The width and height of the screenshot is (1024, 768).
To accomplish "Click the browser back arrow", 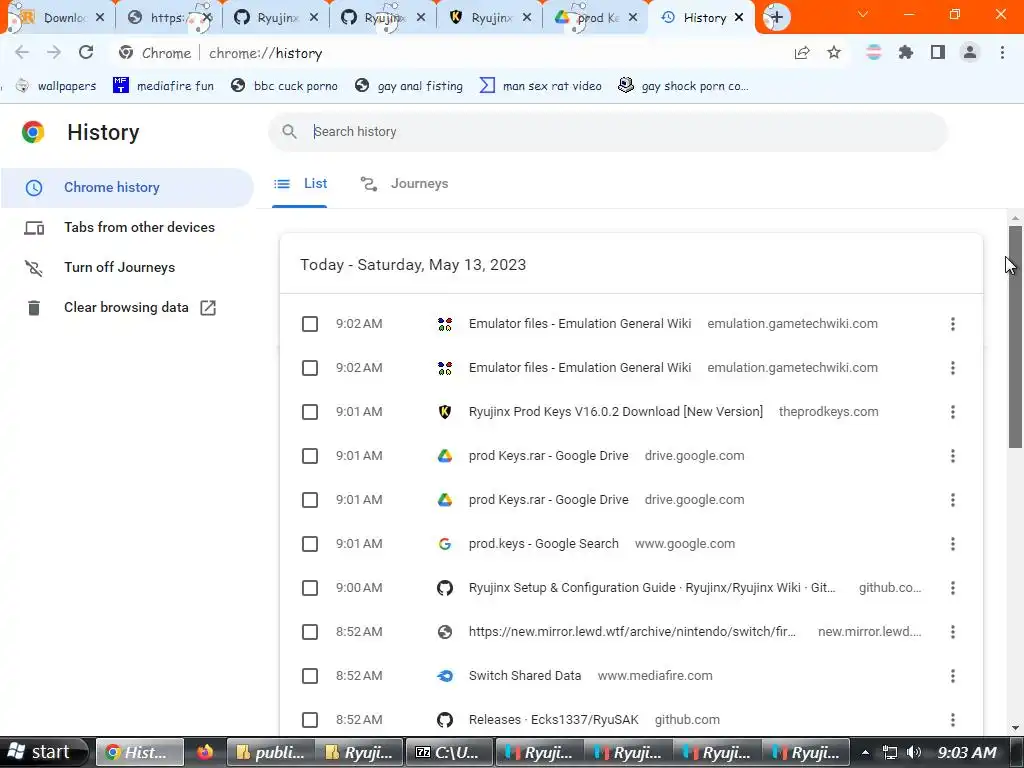I will pyautogui.click(x=22, y=53).
